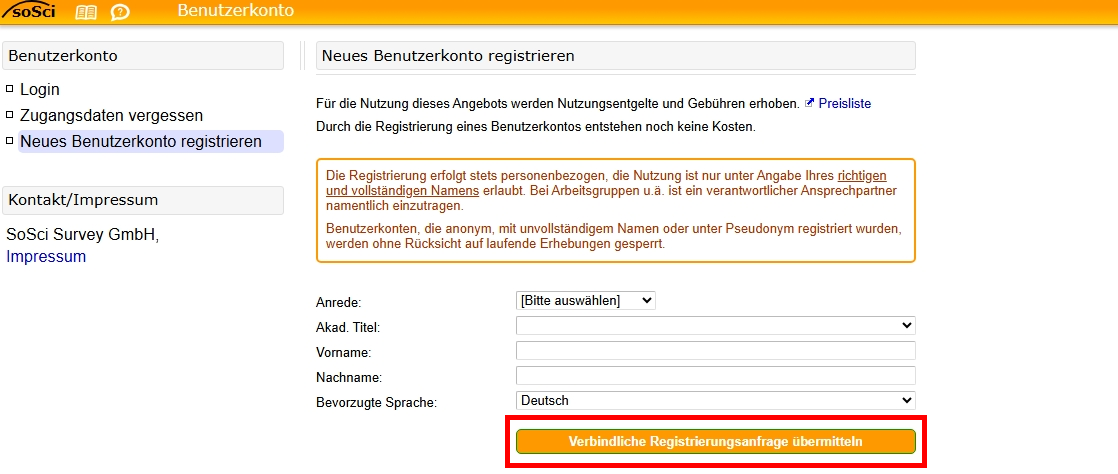
Task: Focus the Vorname input field
Action: pos(716,351)
